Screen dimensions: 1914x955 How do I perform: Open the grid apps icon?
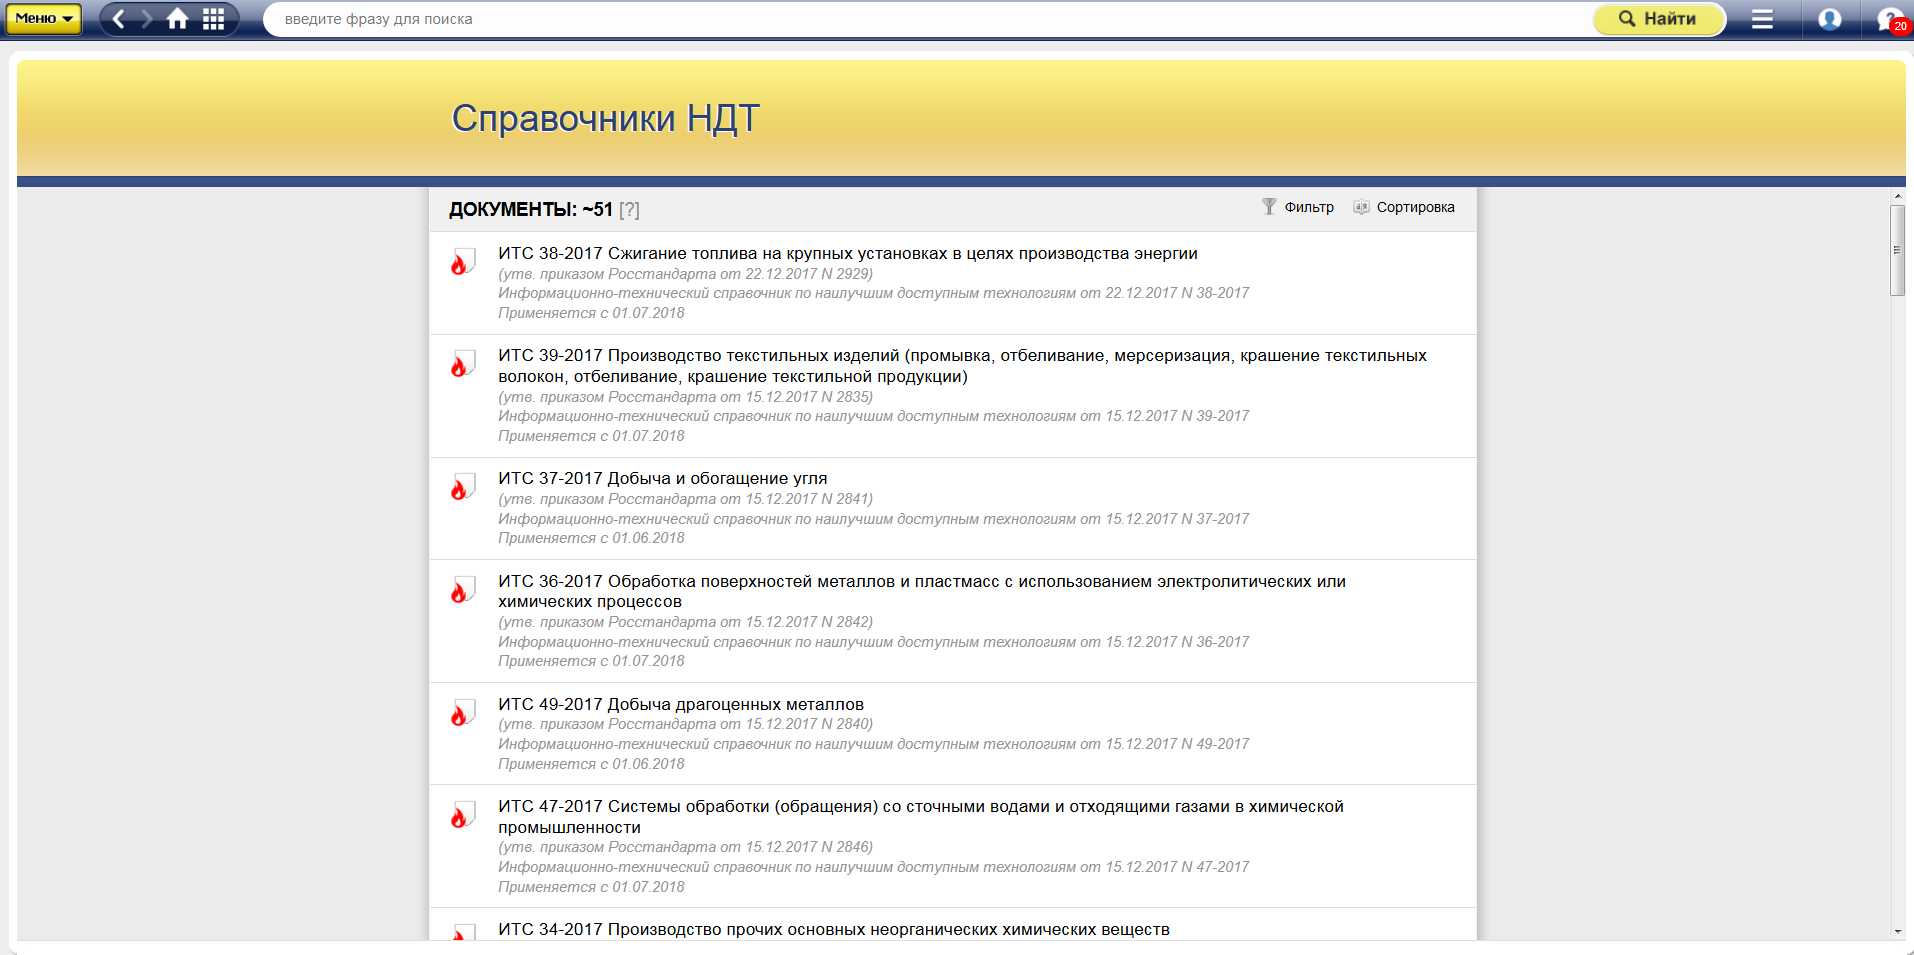(213, 19)
